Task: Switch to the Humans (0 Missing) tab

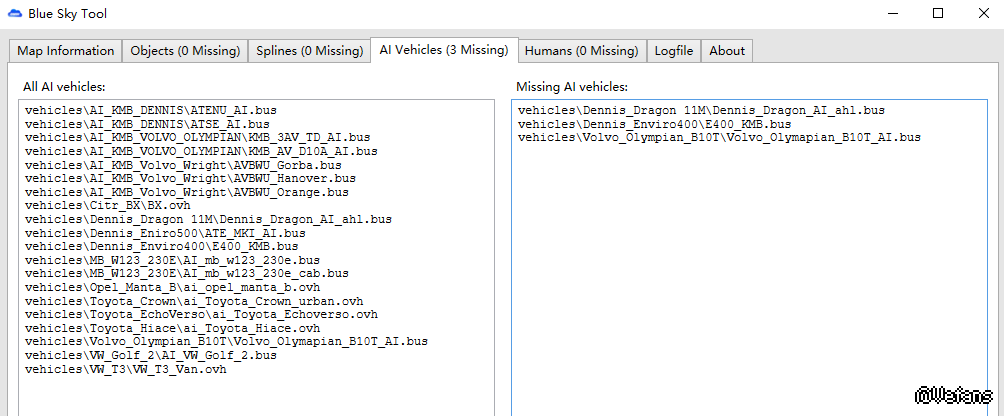Action: [581, 51]
